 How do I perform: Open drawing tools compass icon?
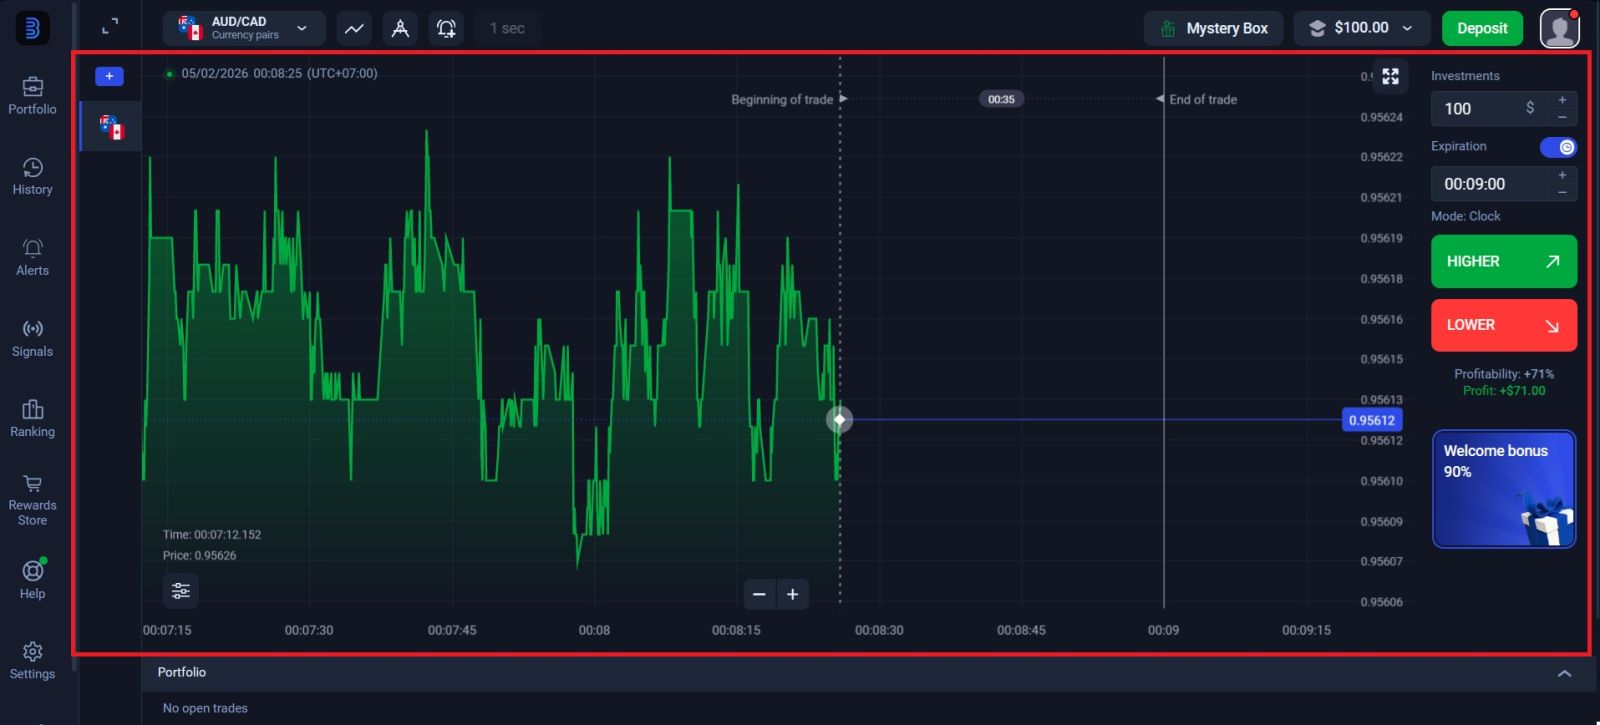(x=400, y=29)
